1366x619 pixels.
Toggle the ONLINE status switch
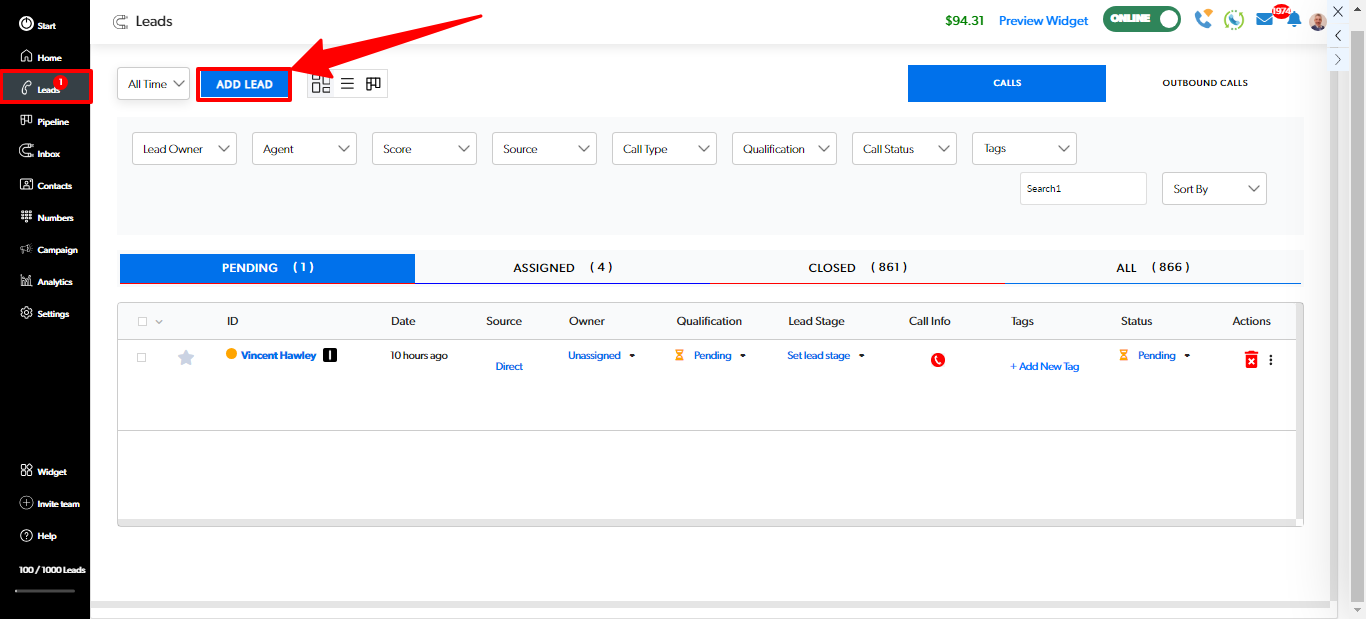[1141, 19]
